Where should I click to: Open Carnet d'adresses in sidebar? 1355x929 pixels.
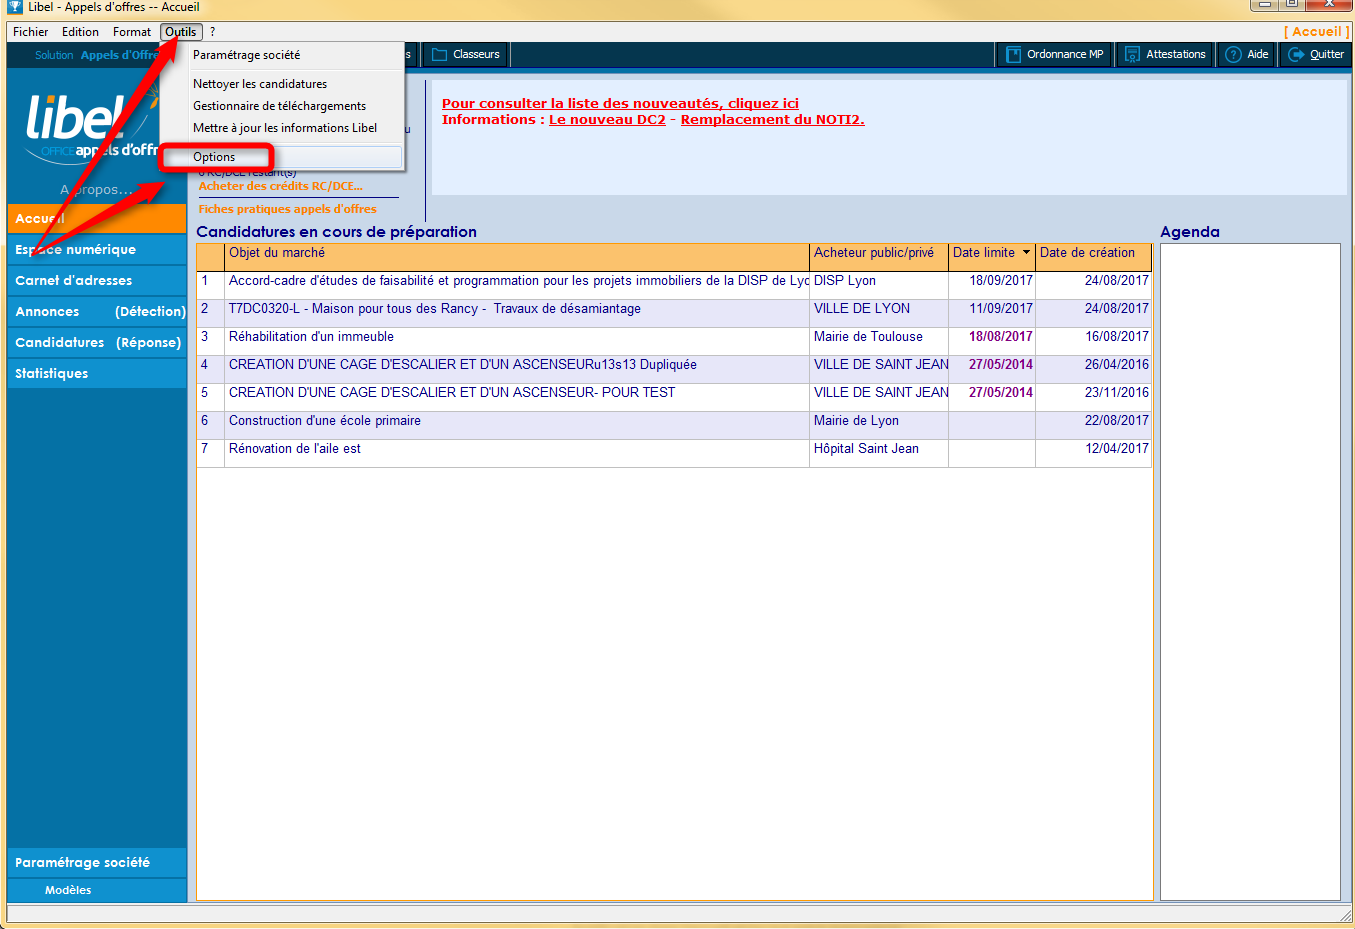point(97,280)
